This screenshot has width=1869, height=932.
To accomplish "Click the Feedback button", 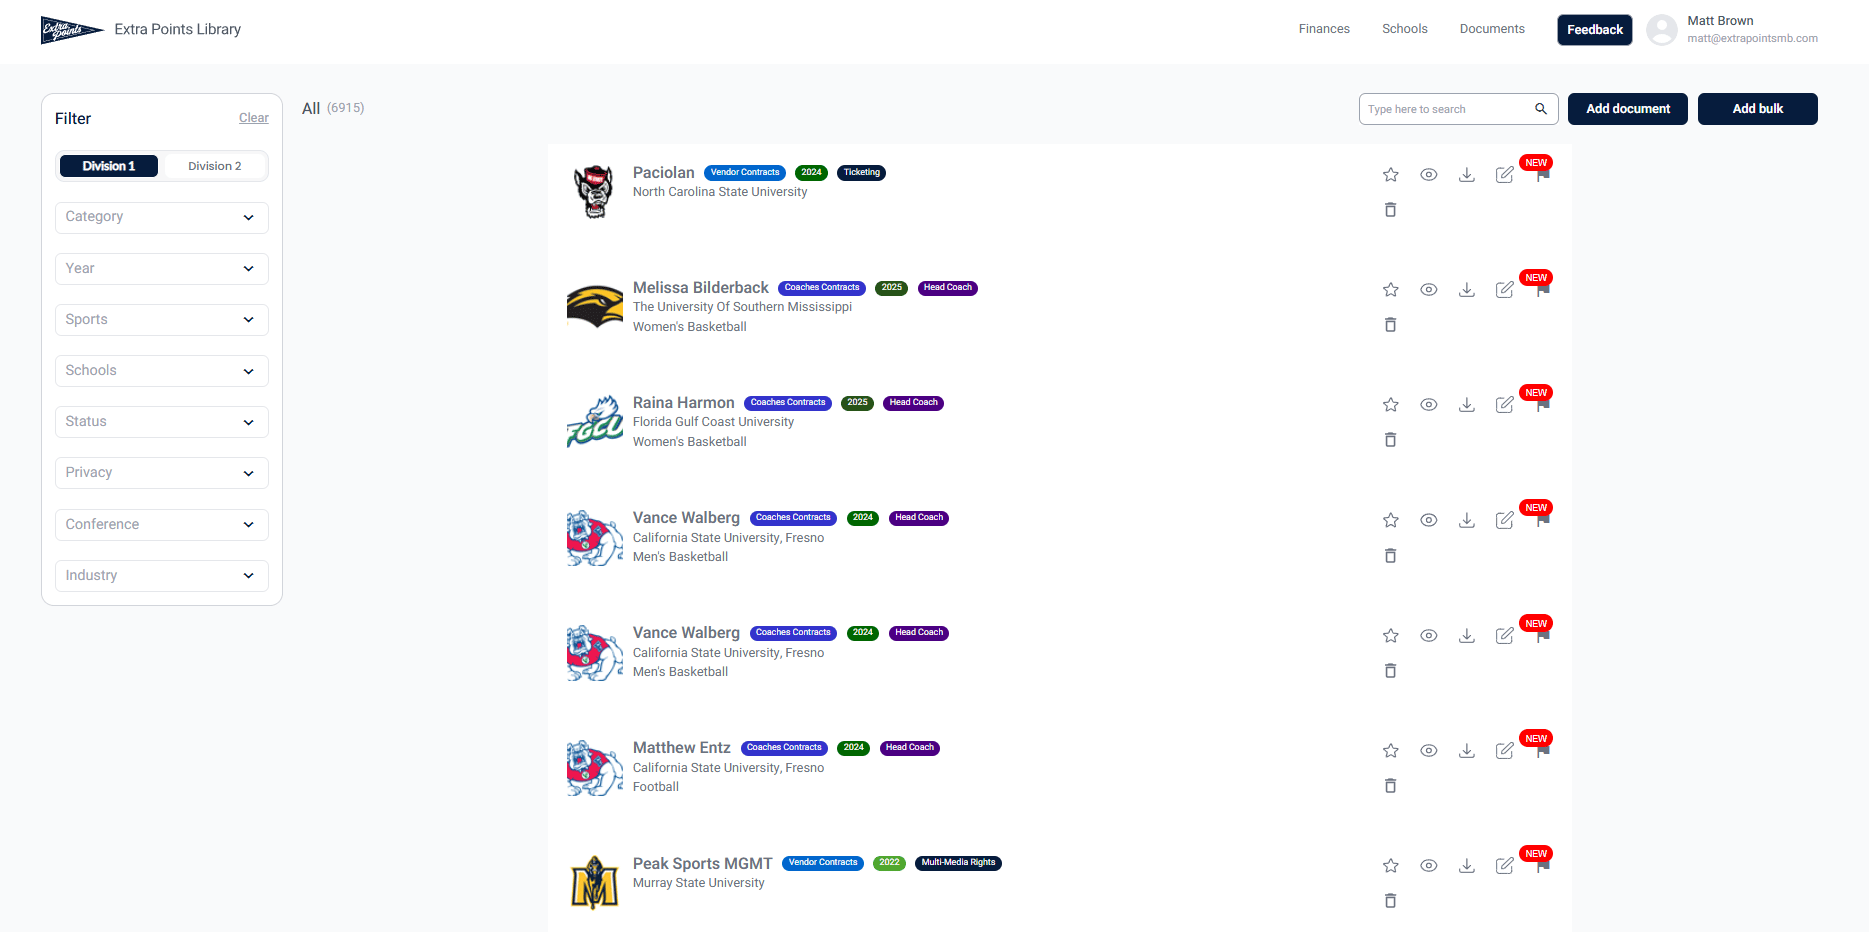I will [x=1595, y=30].
